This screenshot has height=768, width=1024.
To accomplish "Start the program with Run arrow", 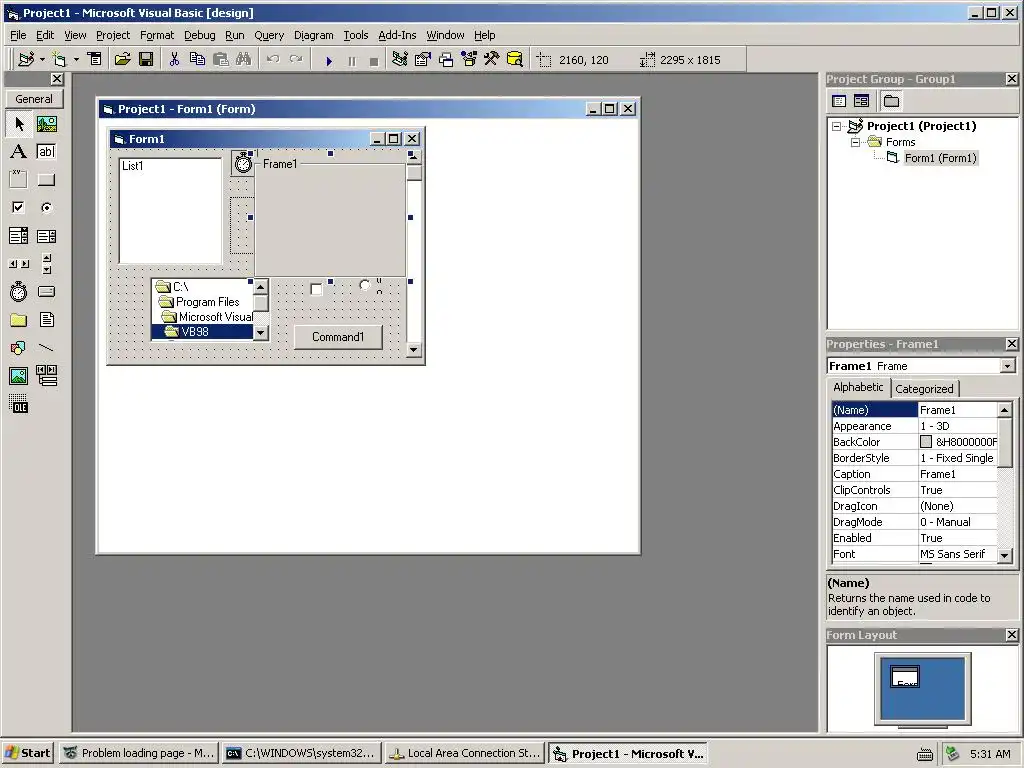I will point(329,60).
